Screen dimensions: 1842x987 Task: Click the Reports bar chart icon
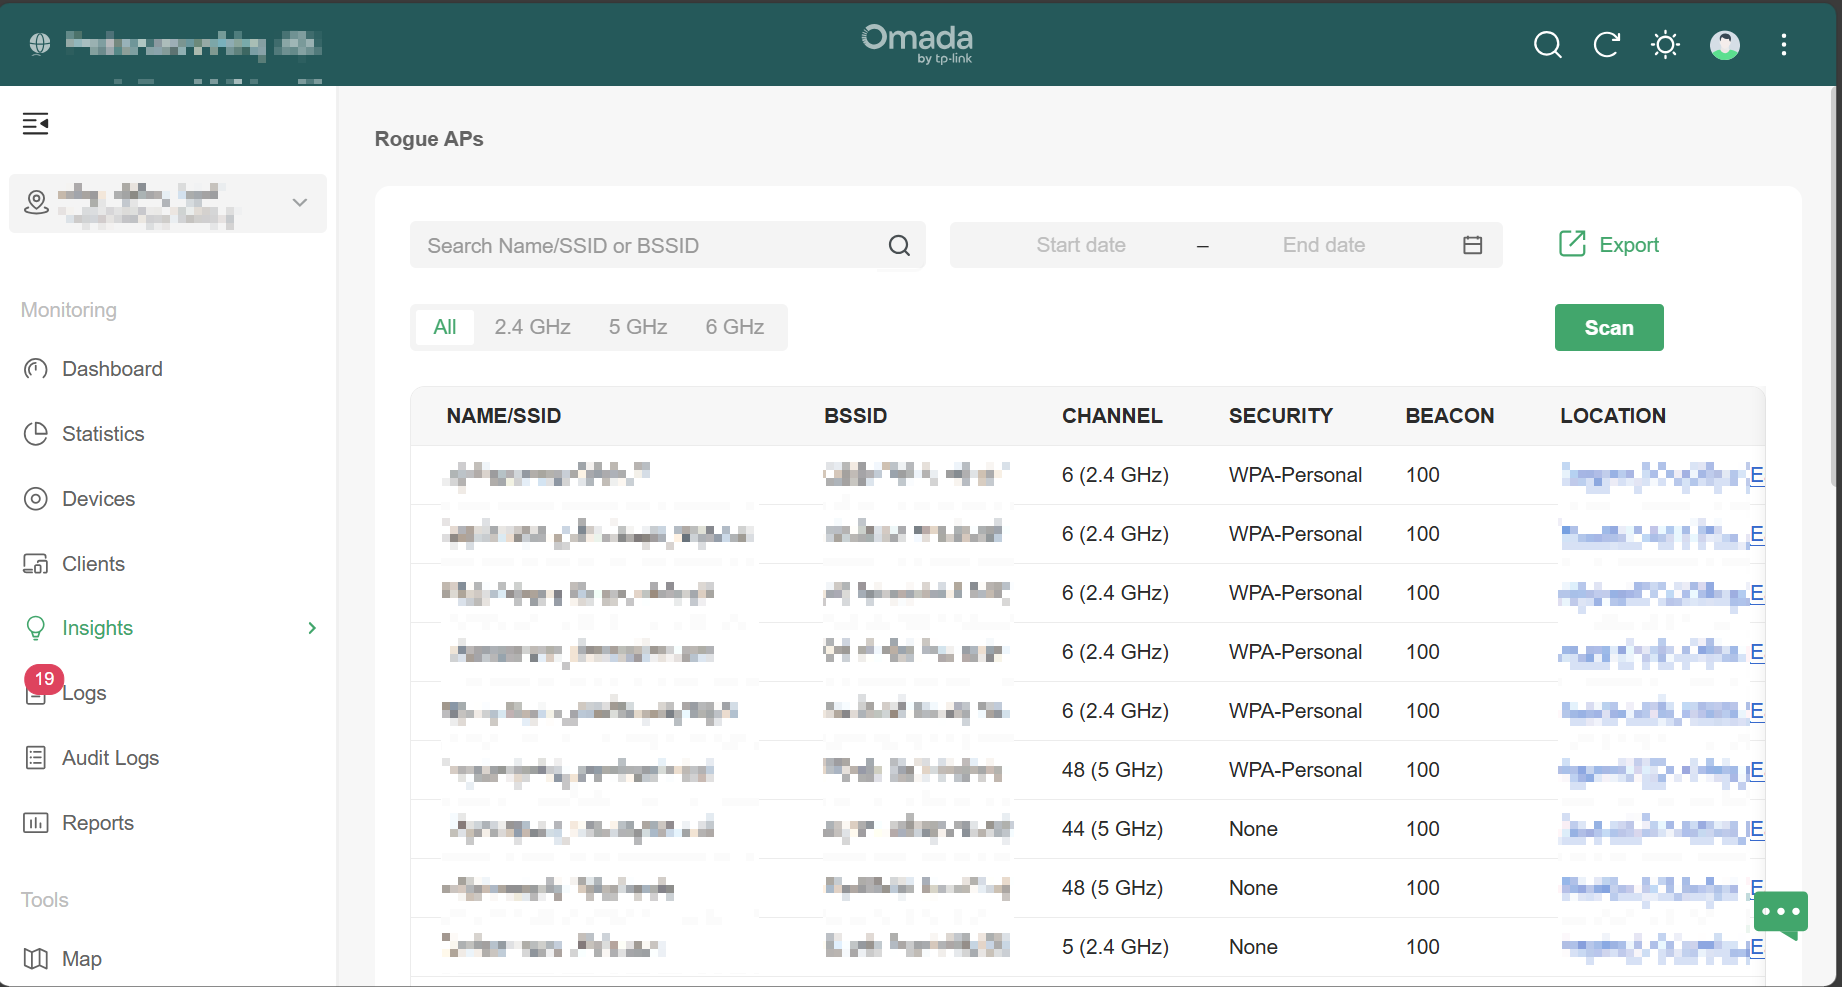click(36, 823)
